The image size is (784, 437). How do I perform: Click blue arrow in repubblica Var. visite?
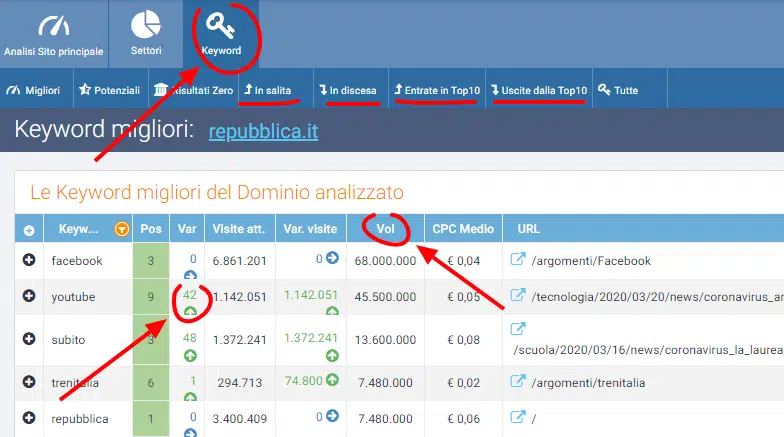click(332, 416)
